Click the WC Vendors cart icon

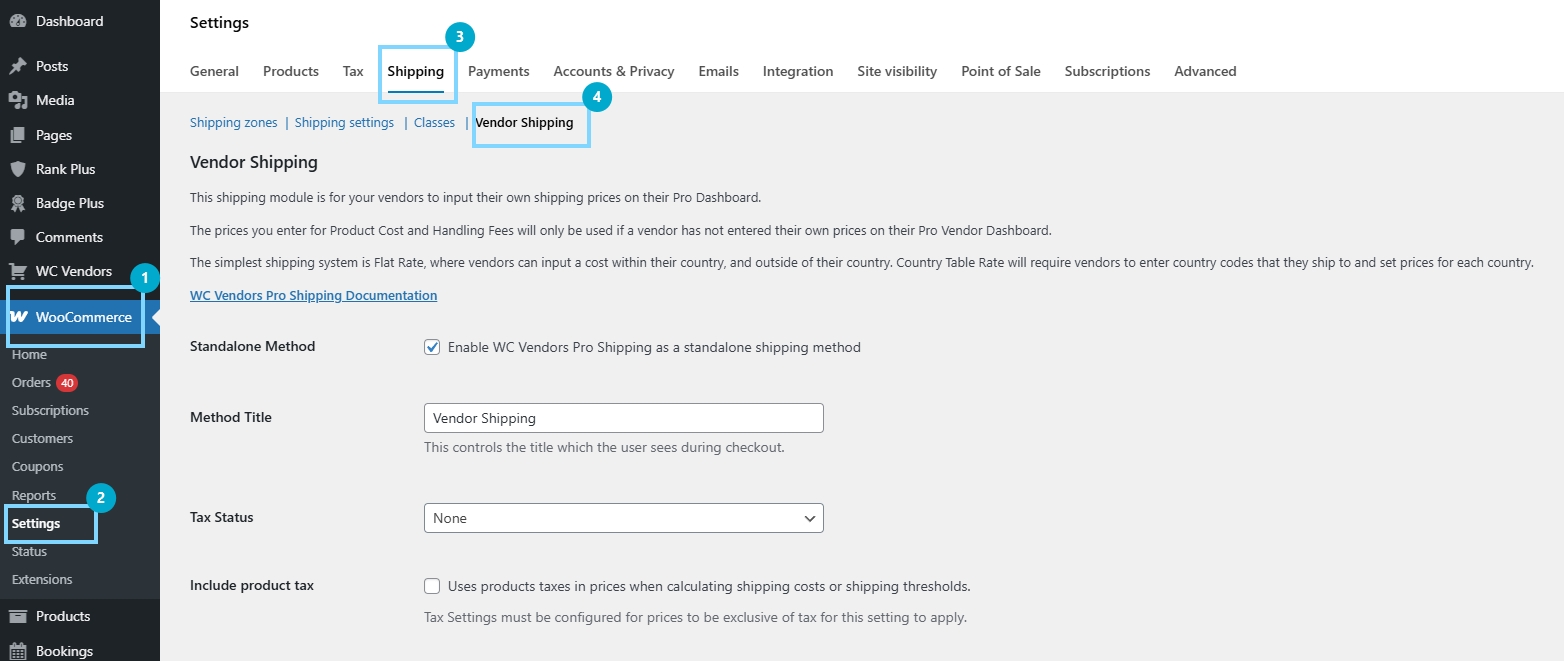18,271
